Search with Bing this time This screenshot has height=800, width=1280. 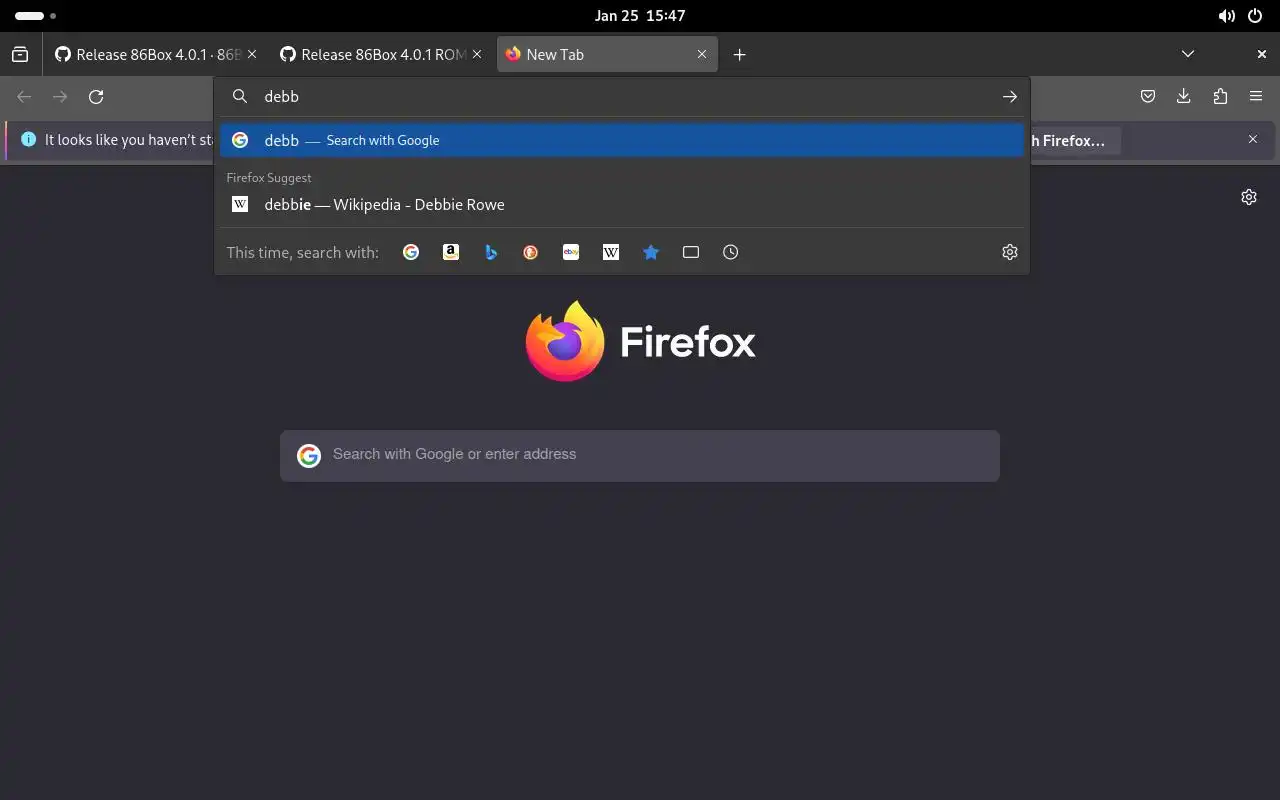(x=491, y=252)
